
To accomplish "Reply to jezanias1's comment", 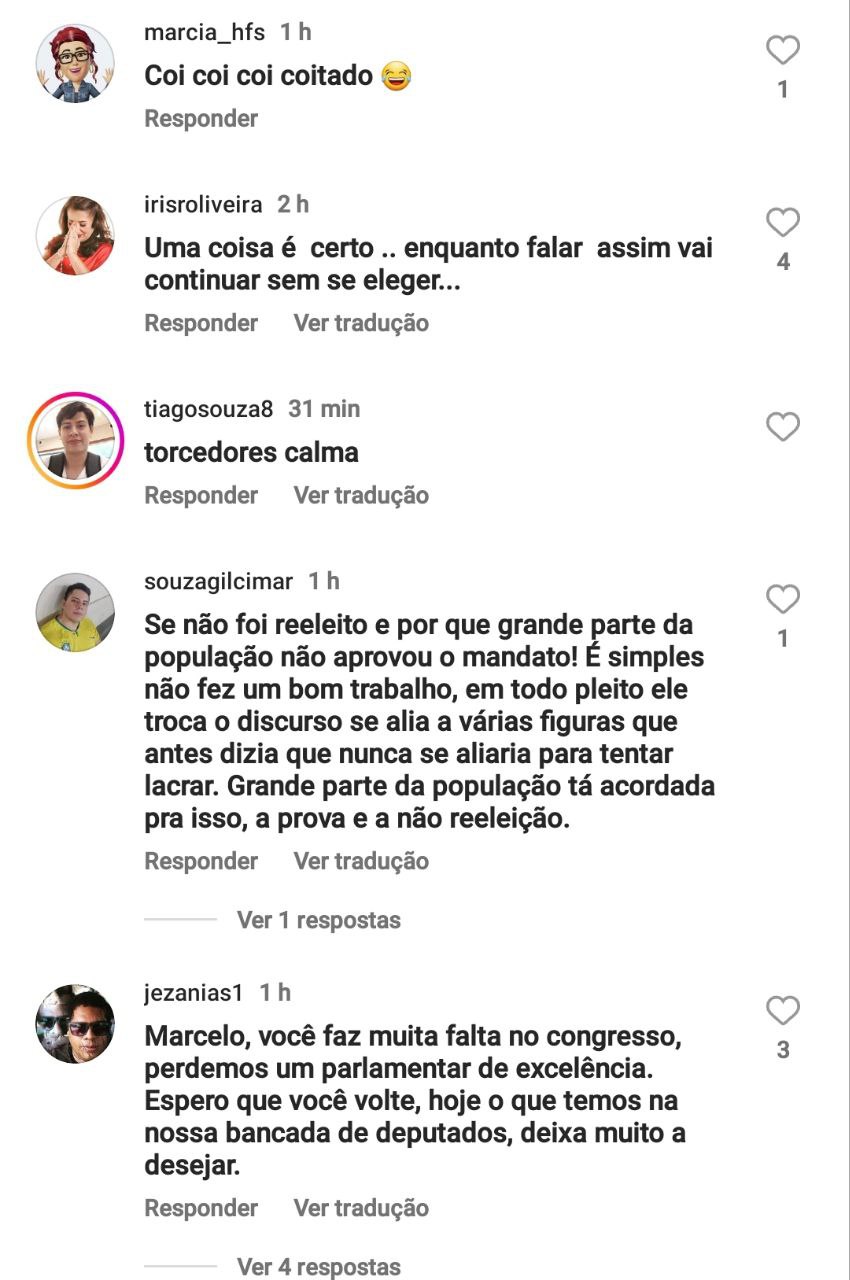I will pos(201,1208).
